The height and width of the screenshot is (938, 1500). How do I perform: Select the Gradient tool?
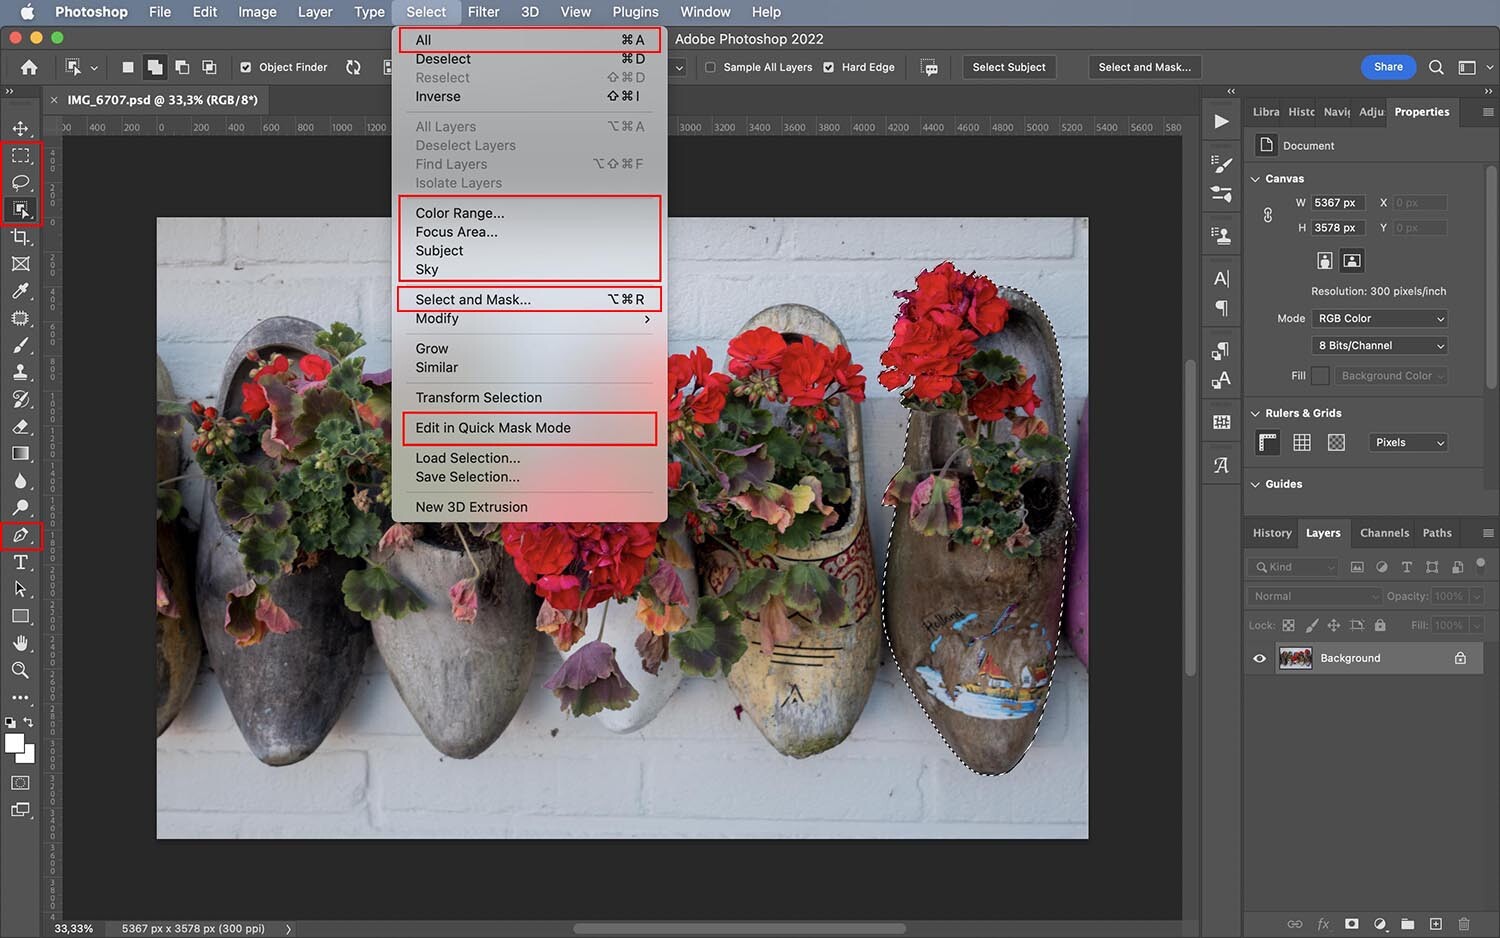(x=20, y=454)
